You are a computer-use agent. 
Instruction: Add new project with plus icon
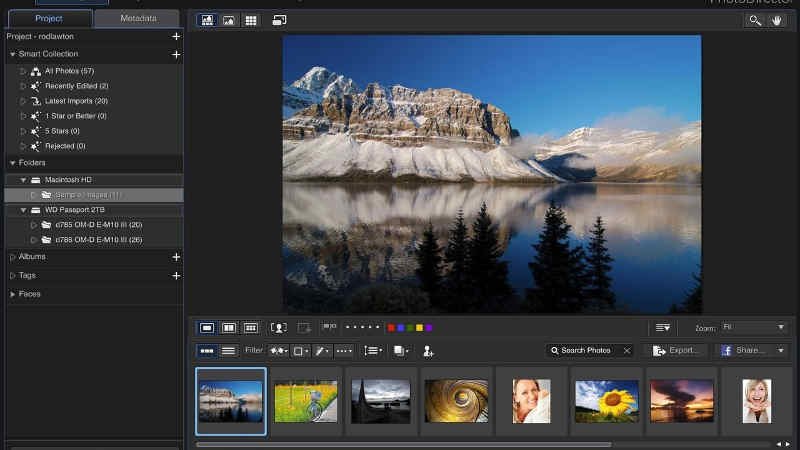[176, 36]
